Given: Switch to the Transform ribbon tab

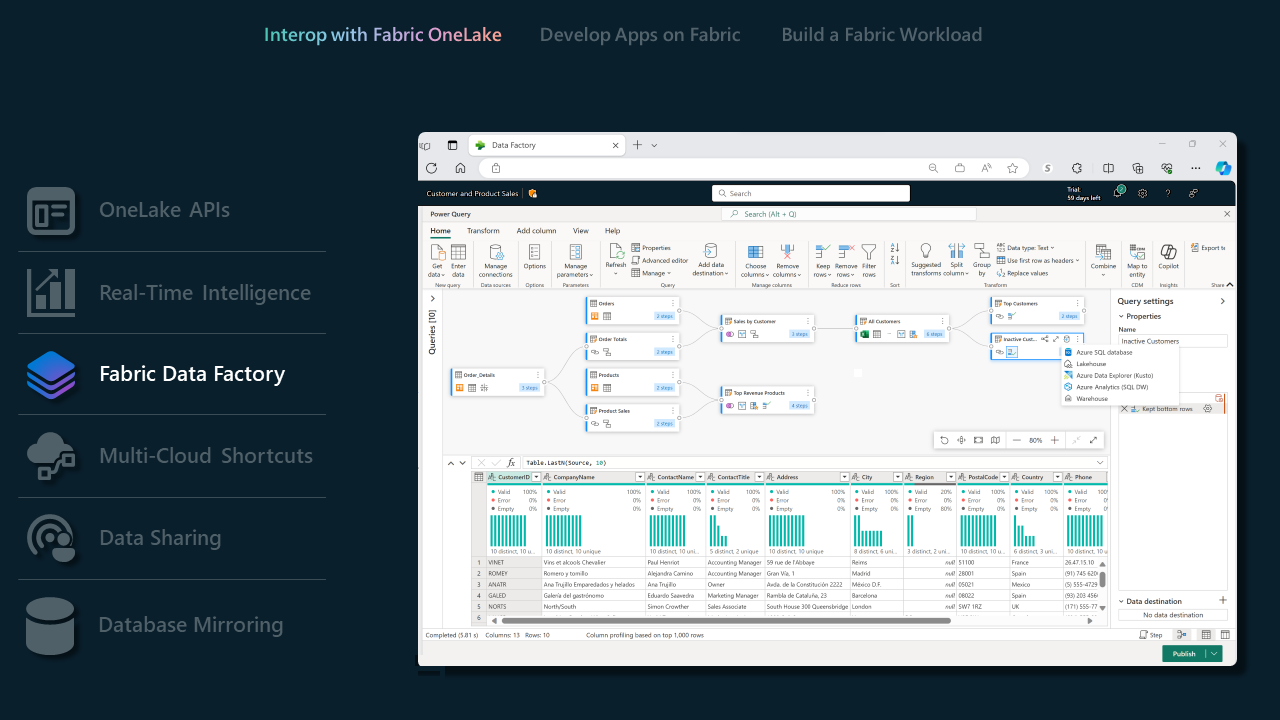Looking at the screenshot, I should pyautogui.click(x=483, y=230).
